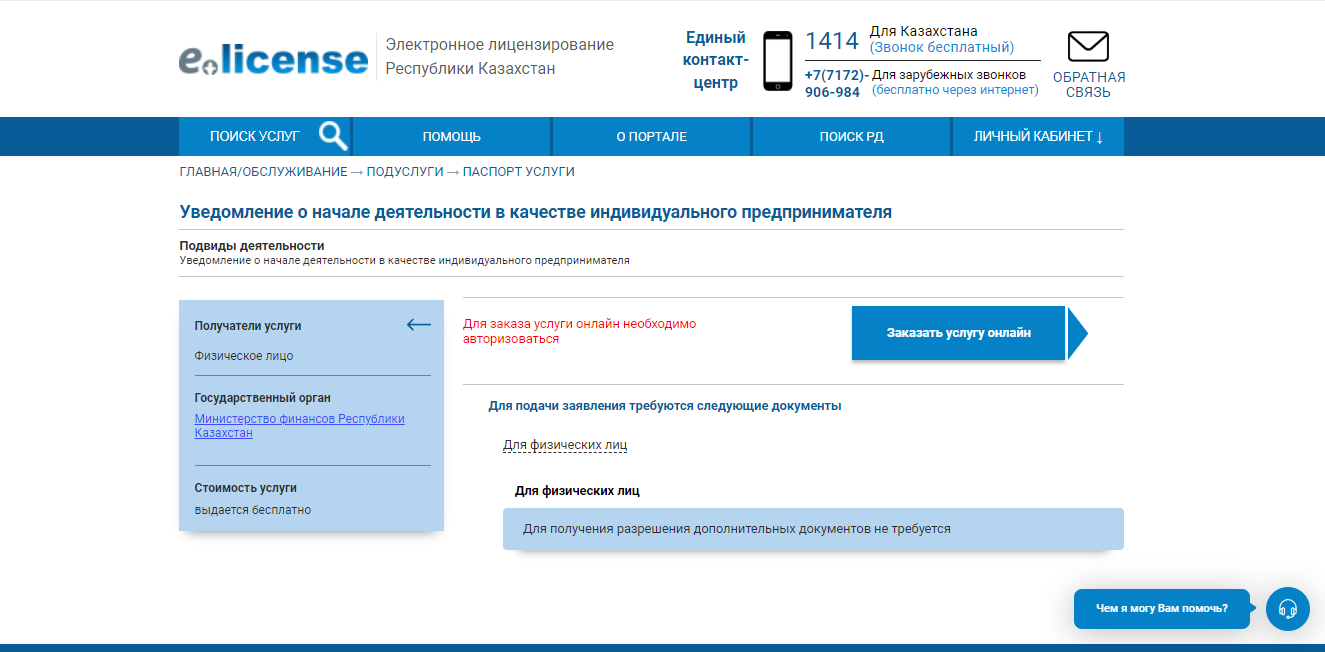Click the Стоимость услуги label

pyautogui.click(x=245, y=488)
